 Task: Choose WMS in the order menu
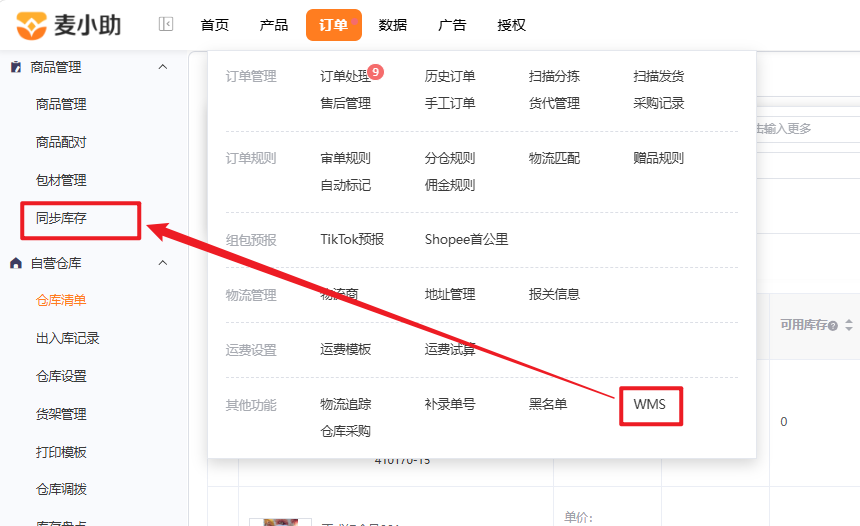tap(649, 404)
